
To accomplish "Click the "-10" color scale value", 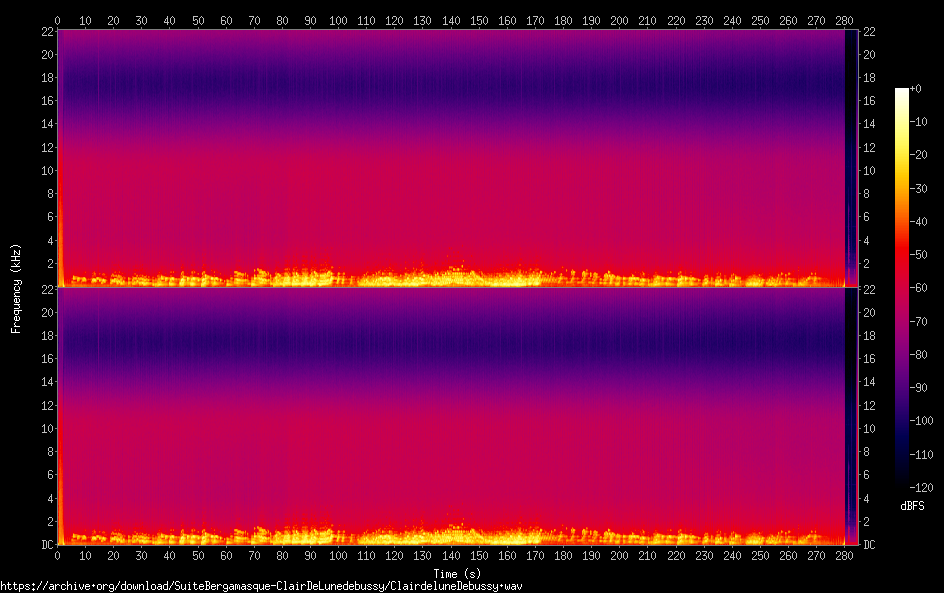I will tap(918, 122).
